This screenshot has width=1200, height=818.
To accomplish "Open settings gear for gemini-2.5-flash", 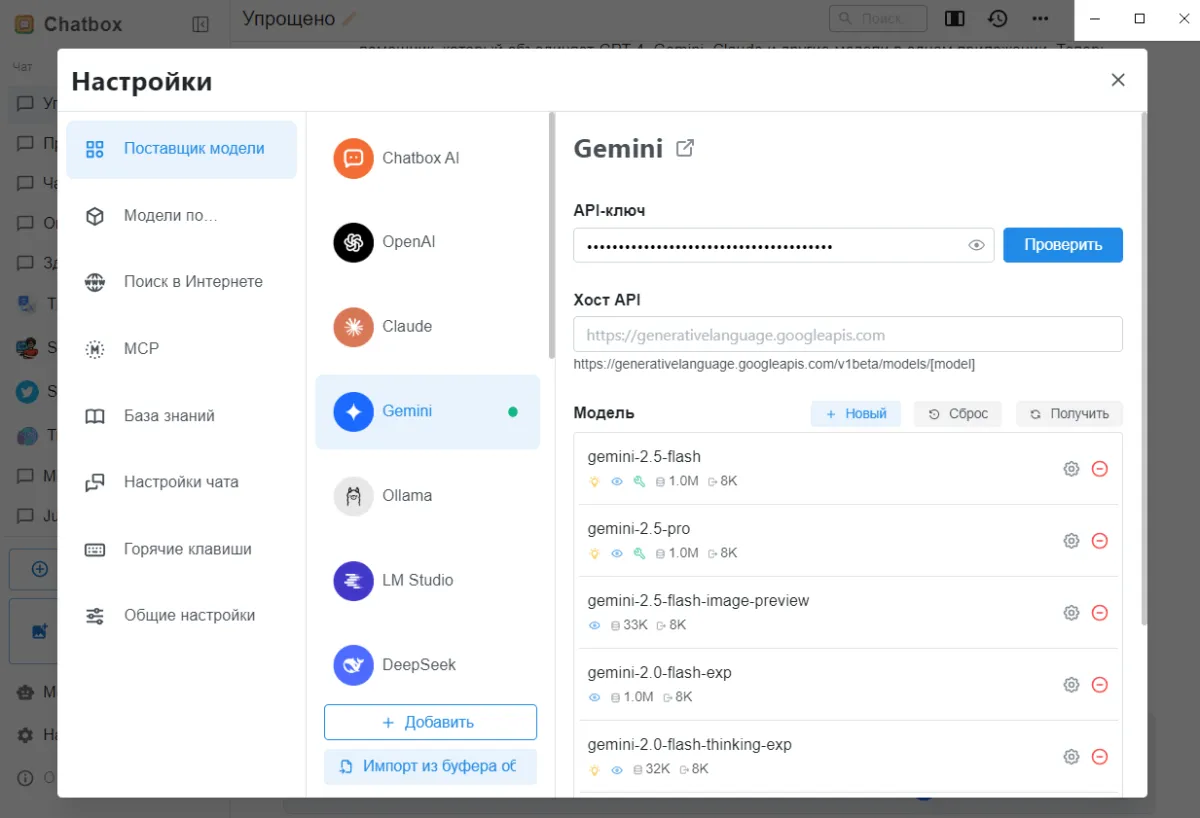I will tap(1071, 469).
